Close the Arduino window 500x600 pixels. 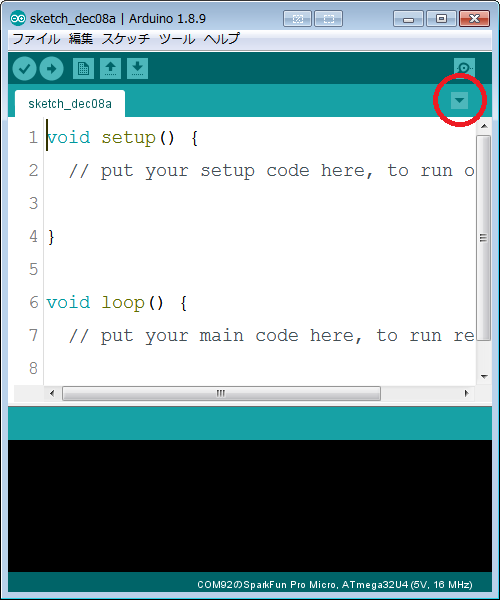coord(475,18)
